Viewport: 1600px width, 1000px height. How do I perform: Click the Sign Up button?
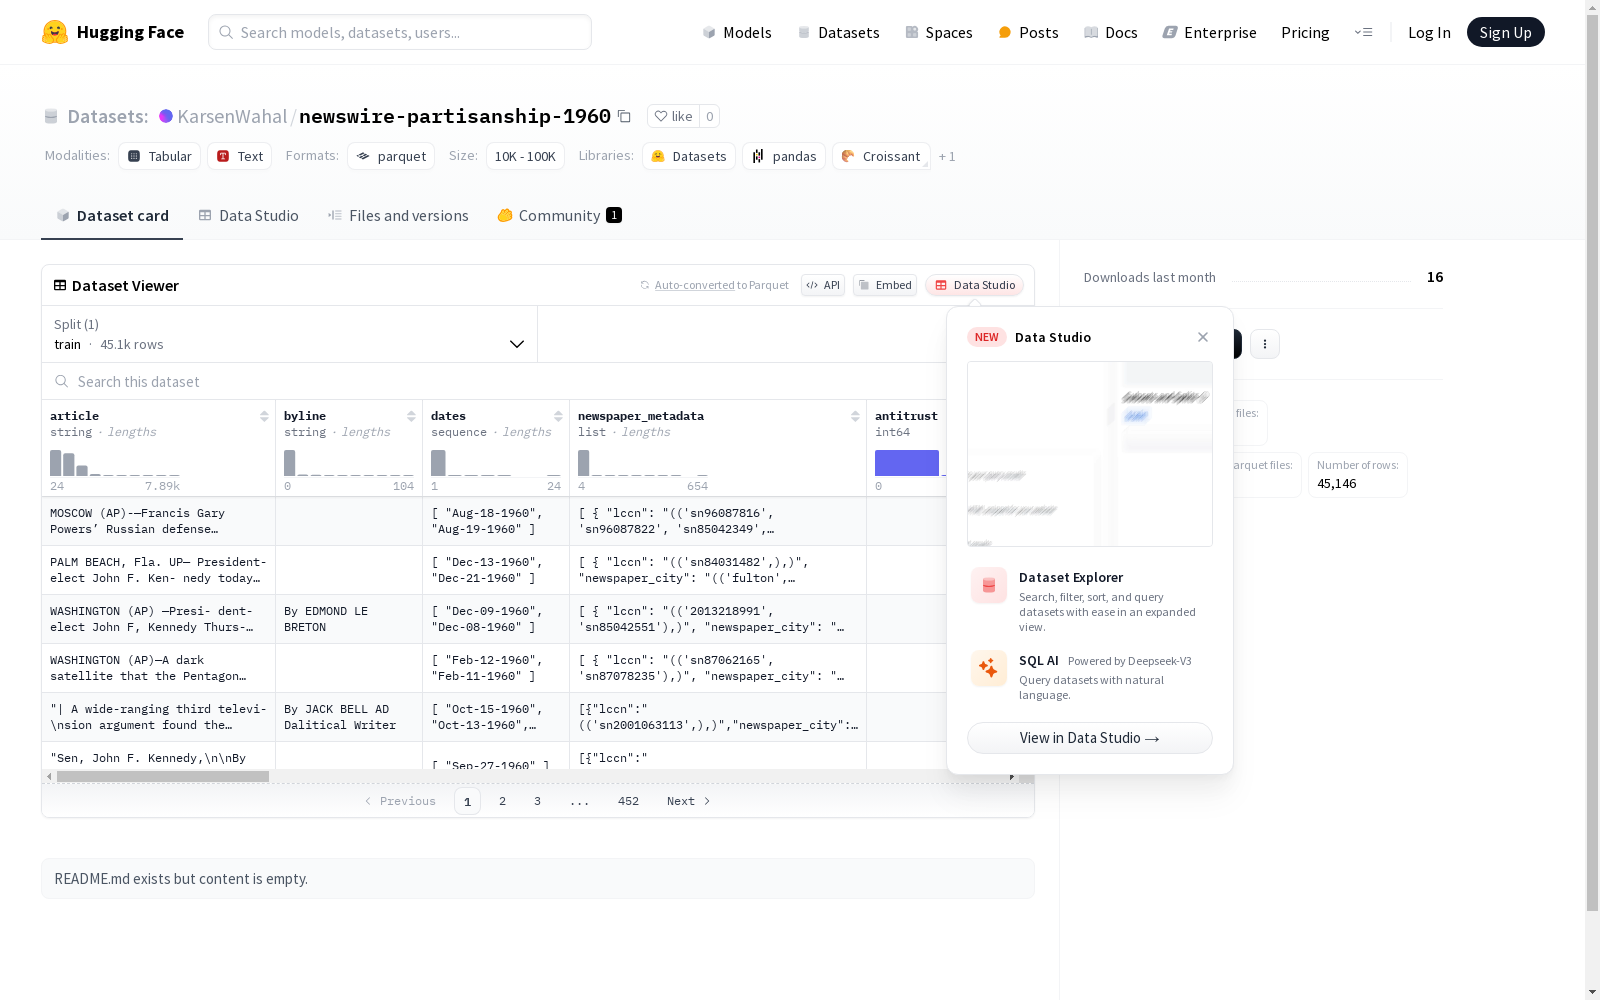click(1505, 32)
